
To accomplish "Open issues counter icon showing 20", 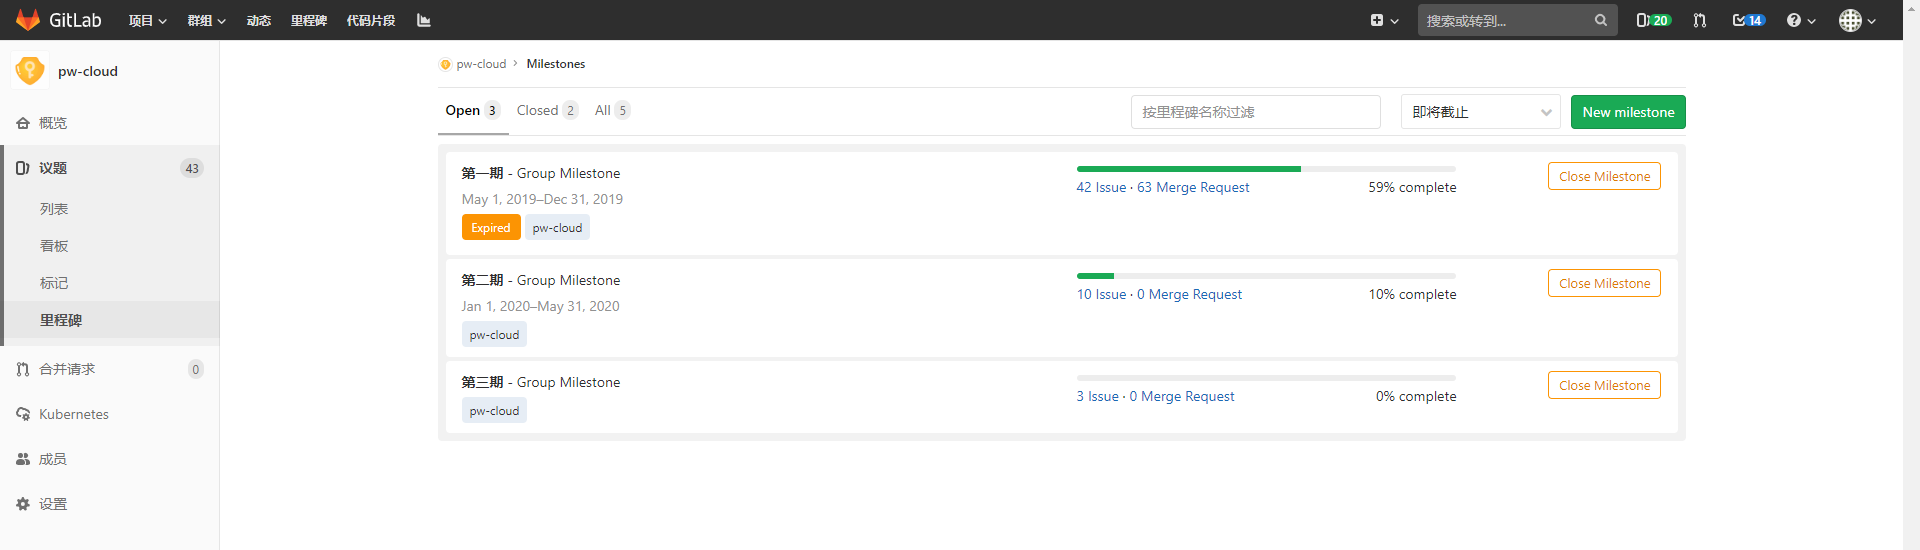I will click(x=1653, y=20).
